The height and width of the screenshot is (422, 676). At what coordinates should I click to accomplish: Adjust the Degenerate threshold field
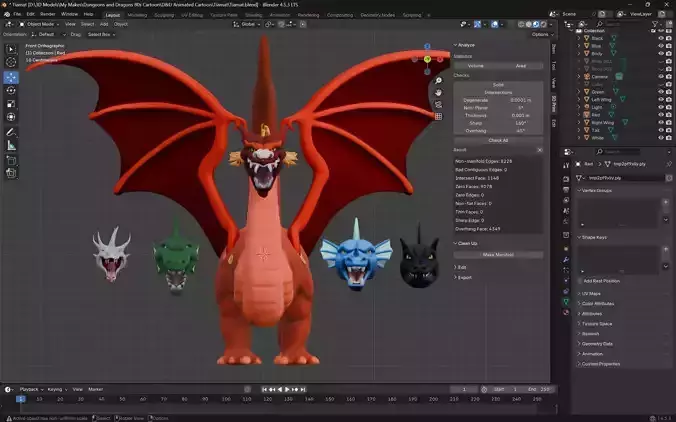pos(498,100)
